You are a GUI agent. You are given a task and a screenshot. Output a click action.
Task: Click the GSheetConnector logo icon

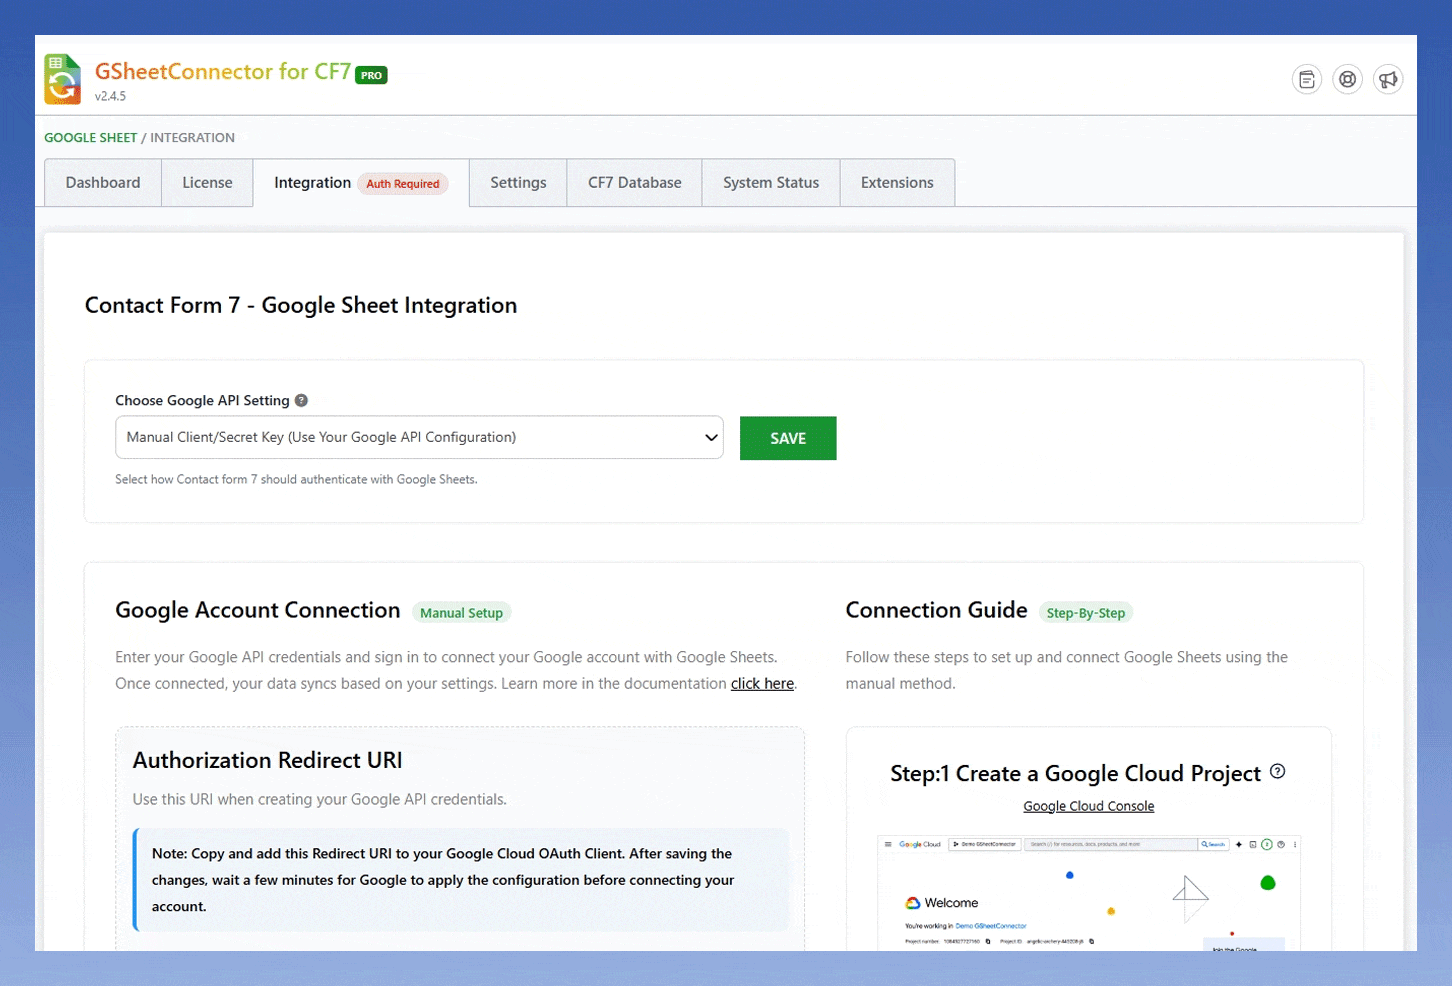point(63,79)
